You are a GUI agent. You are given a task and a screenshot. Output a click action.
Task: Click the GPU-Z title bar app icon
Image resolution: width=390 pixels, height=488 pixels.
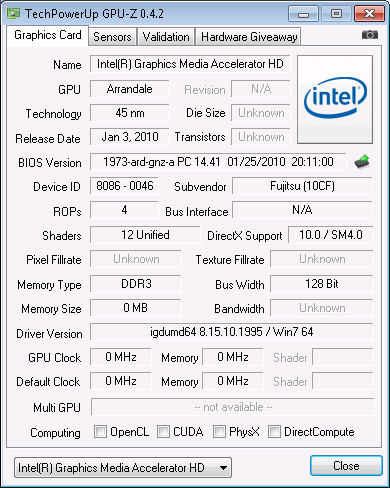tap(14, 14)
